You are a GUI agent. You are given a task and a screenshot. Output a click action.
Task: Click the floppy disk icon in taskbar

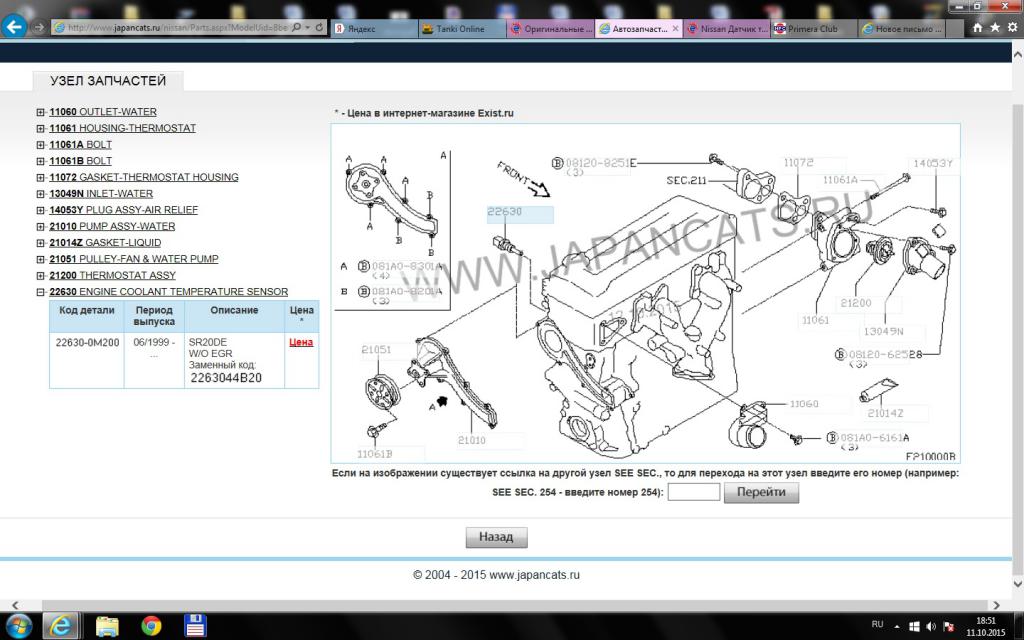pos(195,626)
